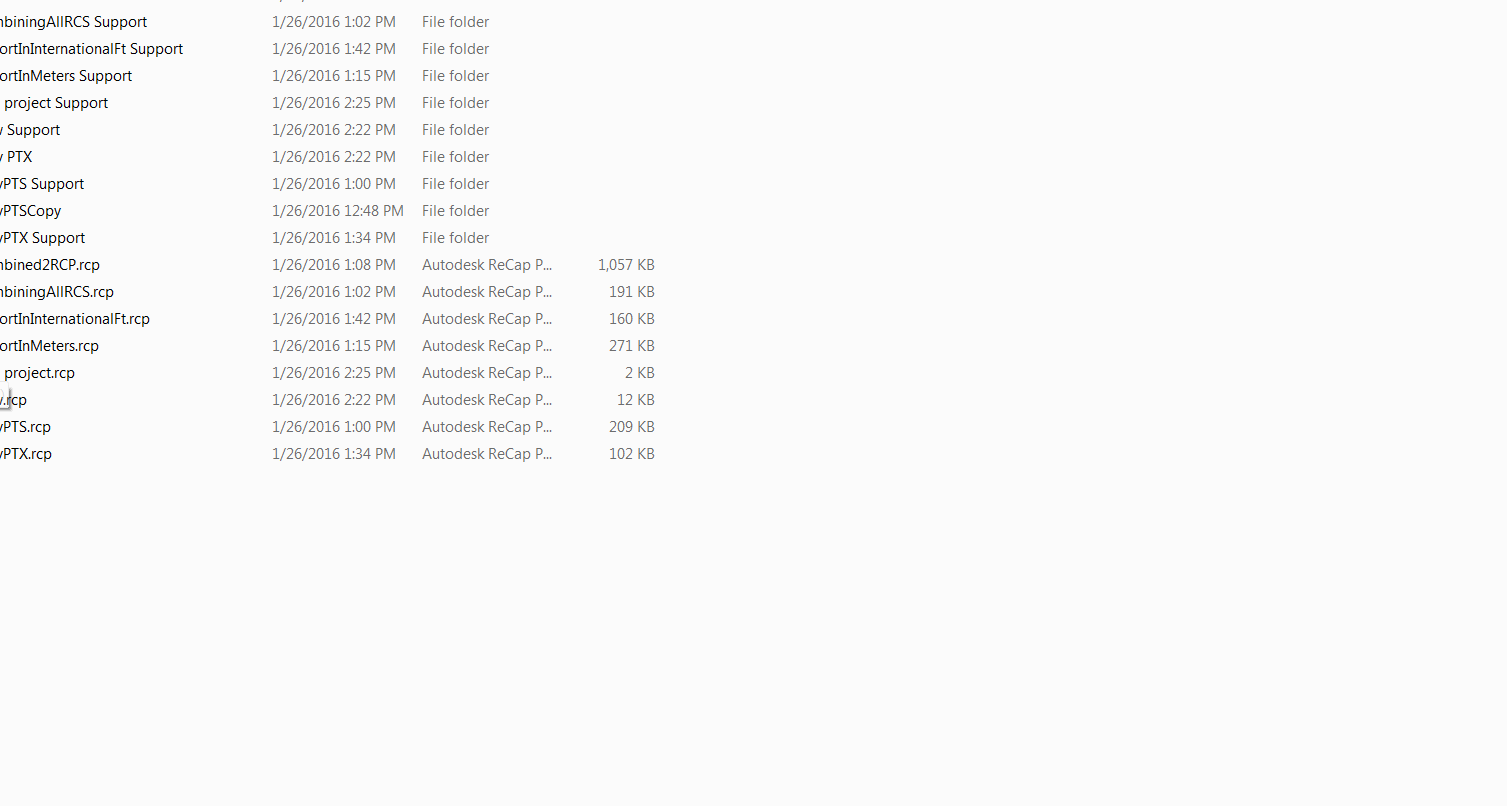Select the 'PTX Support' folder dated 1:34 PM

coord(43,238)
